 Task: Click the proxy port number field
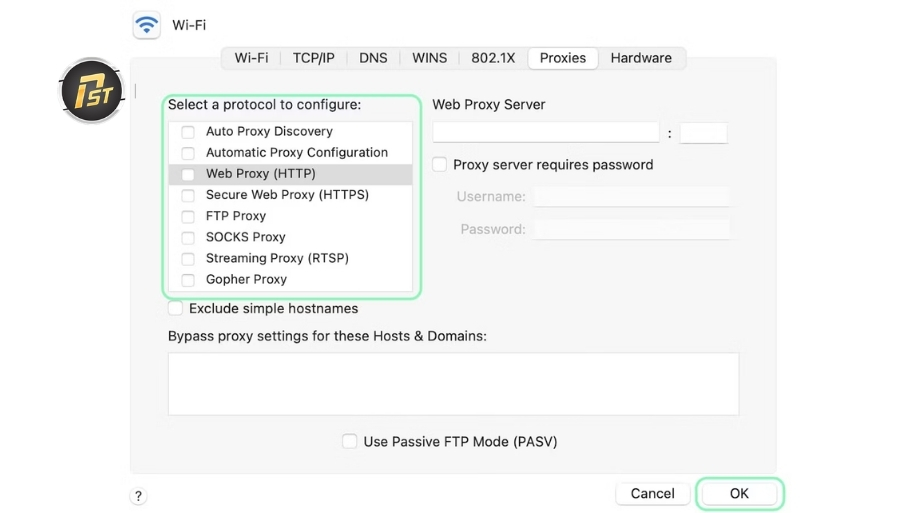tap(704, 133)
